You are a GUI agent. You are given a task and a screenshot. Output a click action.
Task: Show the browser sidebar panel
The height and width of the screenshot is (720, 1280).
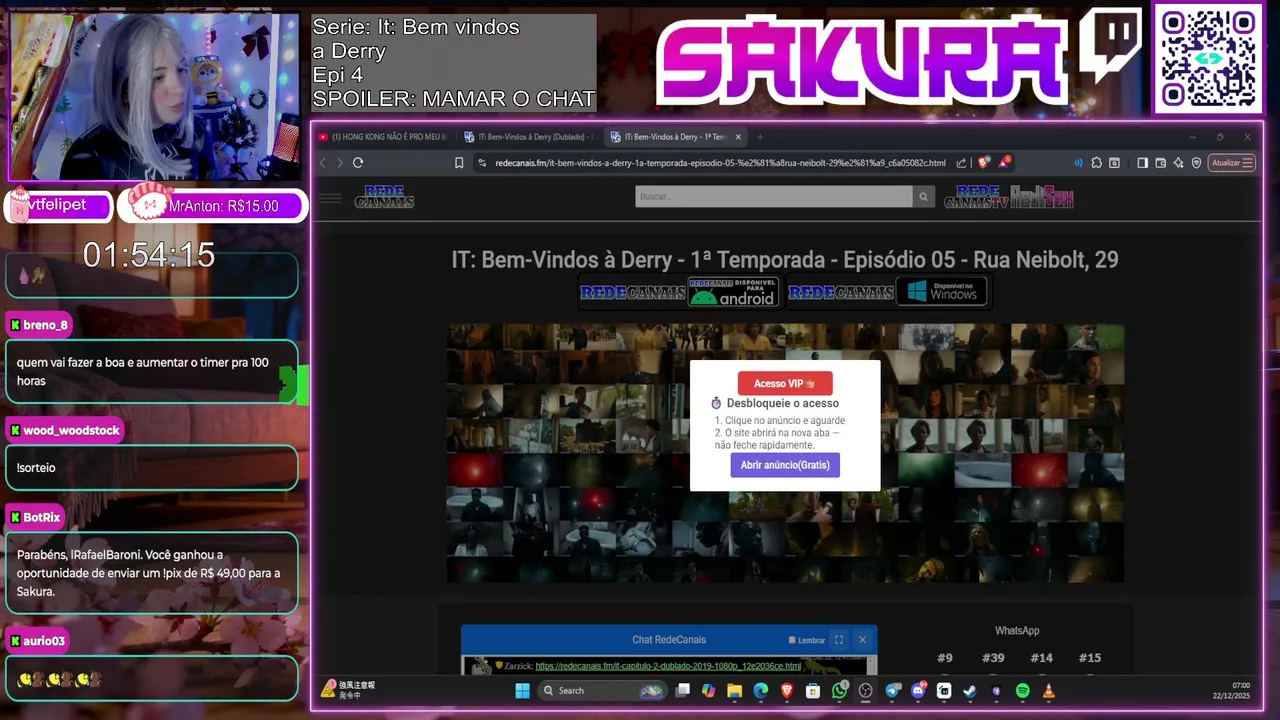(1142, 163)
